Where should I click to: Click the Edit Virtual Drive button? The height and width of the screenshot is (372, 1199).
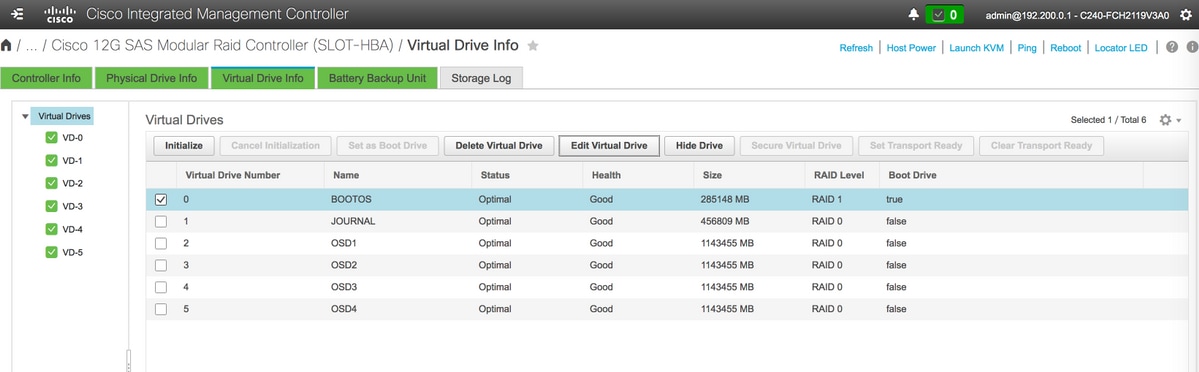pyautogui.click(x=609, y=145)
